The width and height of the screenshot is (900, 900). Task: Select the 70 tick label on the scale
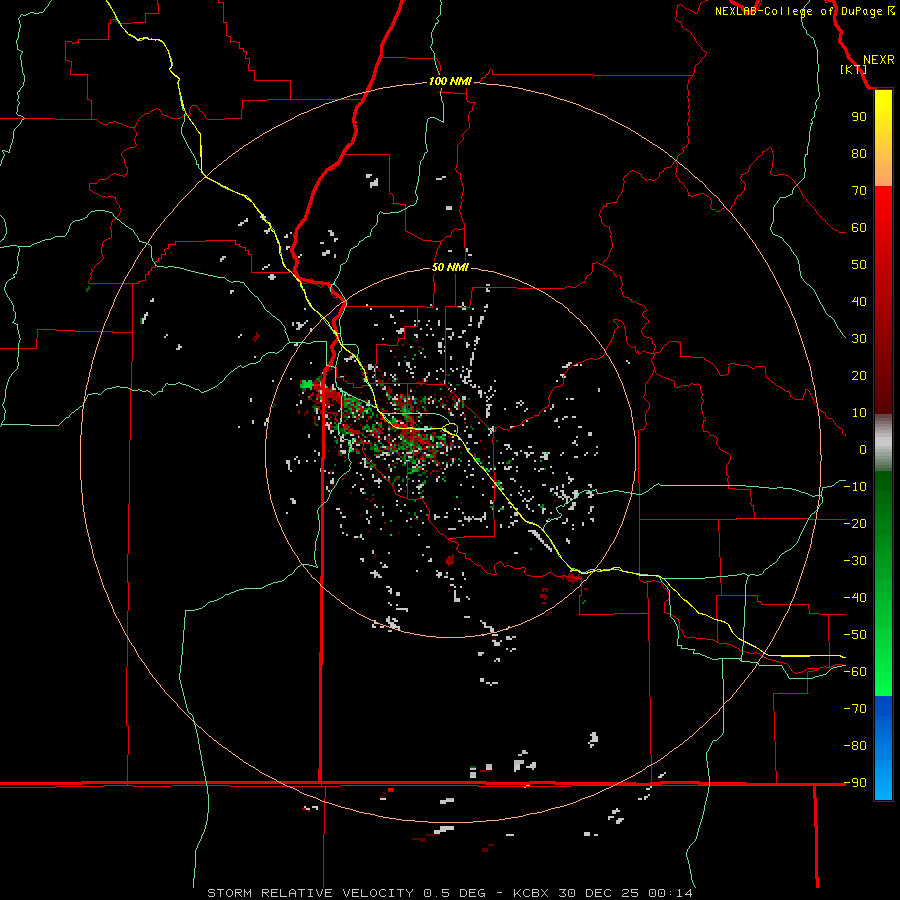(859, 191)
